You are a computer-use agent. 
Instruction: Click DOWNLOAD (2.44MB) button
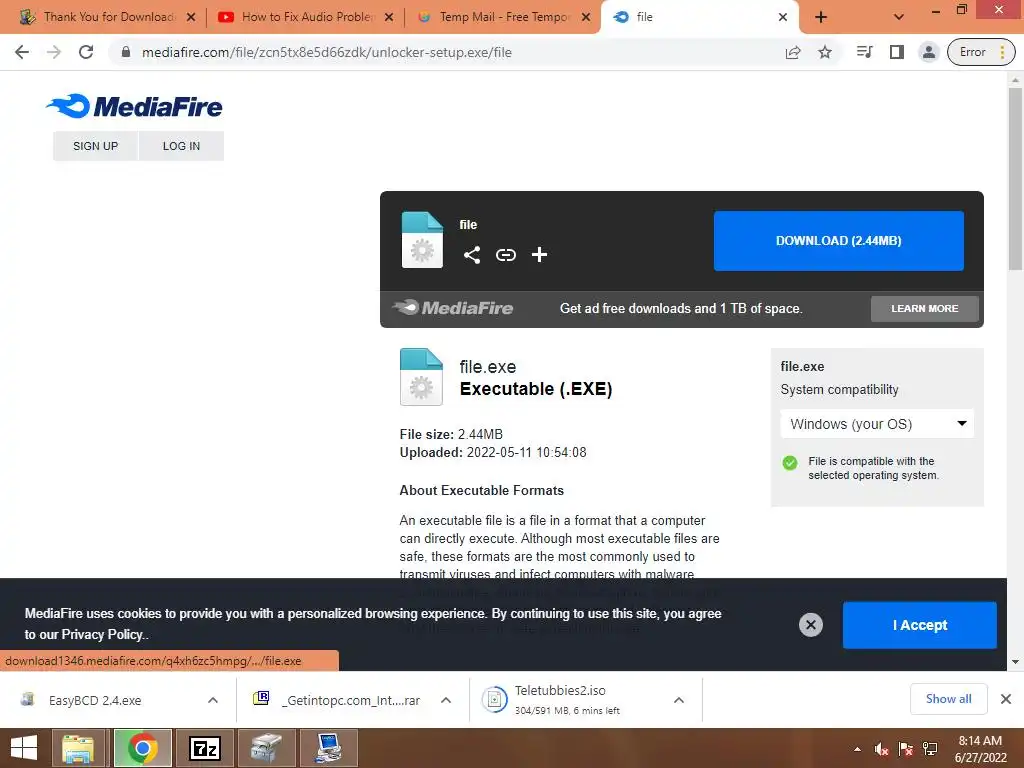(839, 241)
